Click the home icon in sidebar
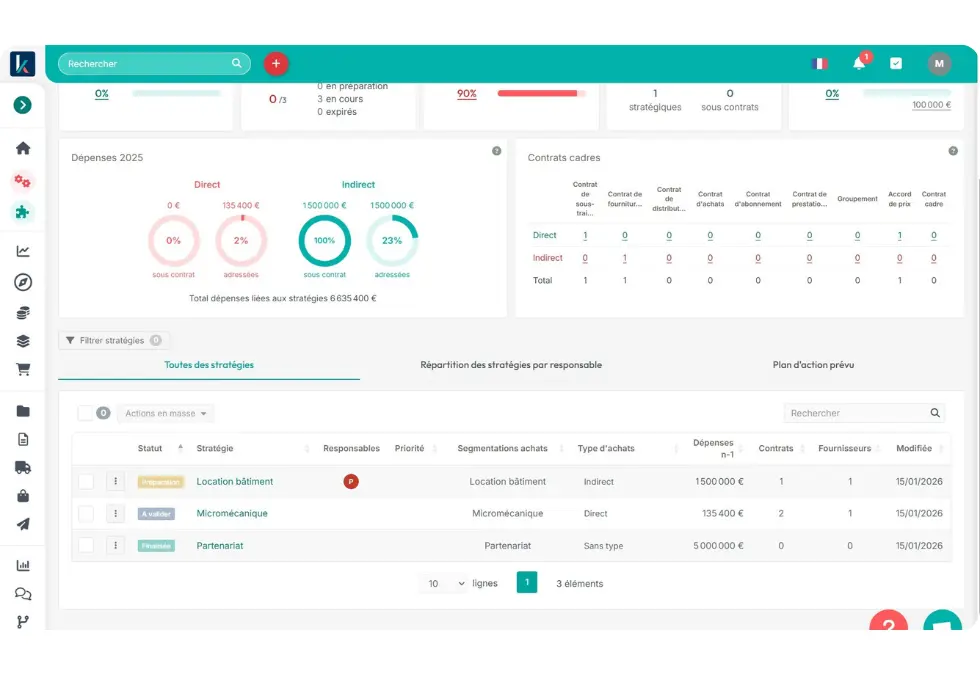Screen dimensions: 980x700 (x=23, y=148)
